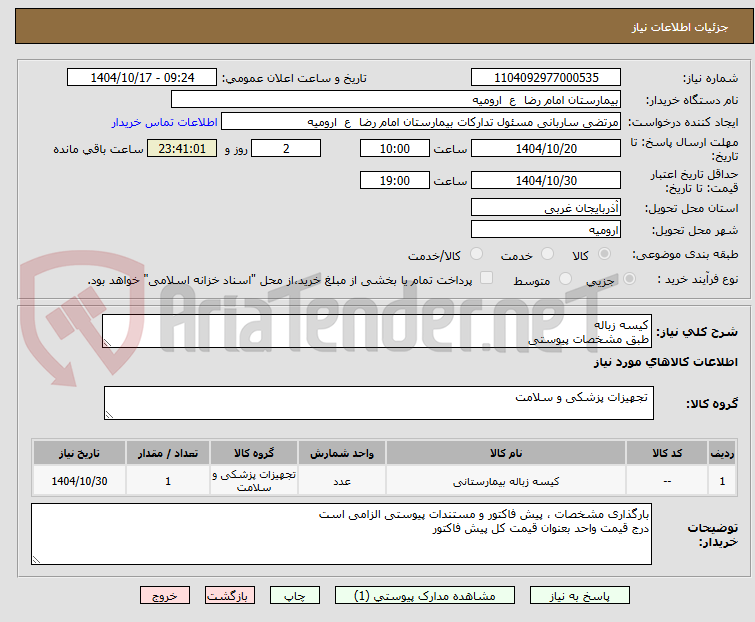Click the requester field مرتضی ساربانی
Image resolution: width=755 pixels, height=622 pixels.
(x=421, y=122)
